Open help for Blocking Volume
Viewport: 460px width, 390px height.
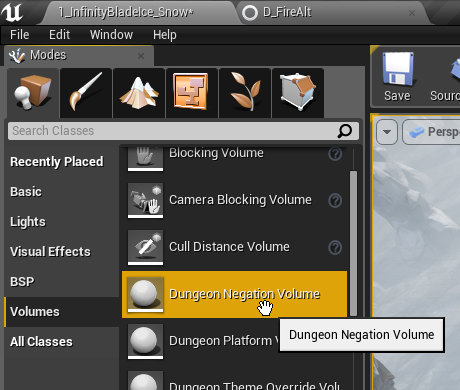click(x=335, y=154)
